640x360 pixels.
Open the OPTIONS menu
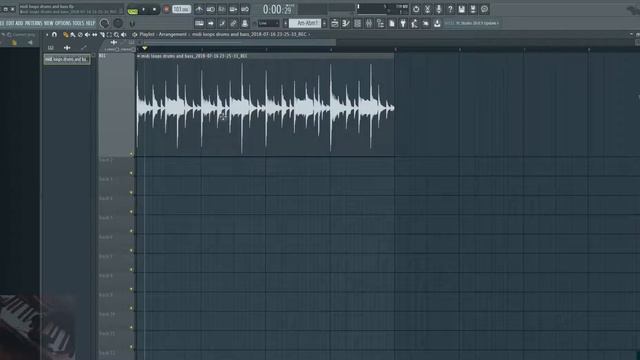pos(63,23)
